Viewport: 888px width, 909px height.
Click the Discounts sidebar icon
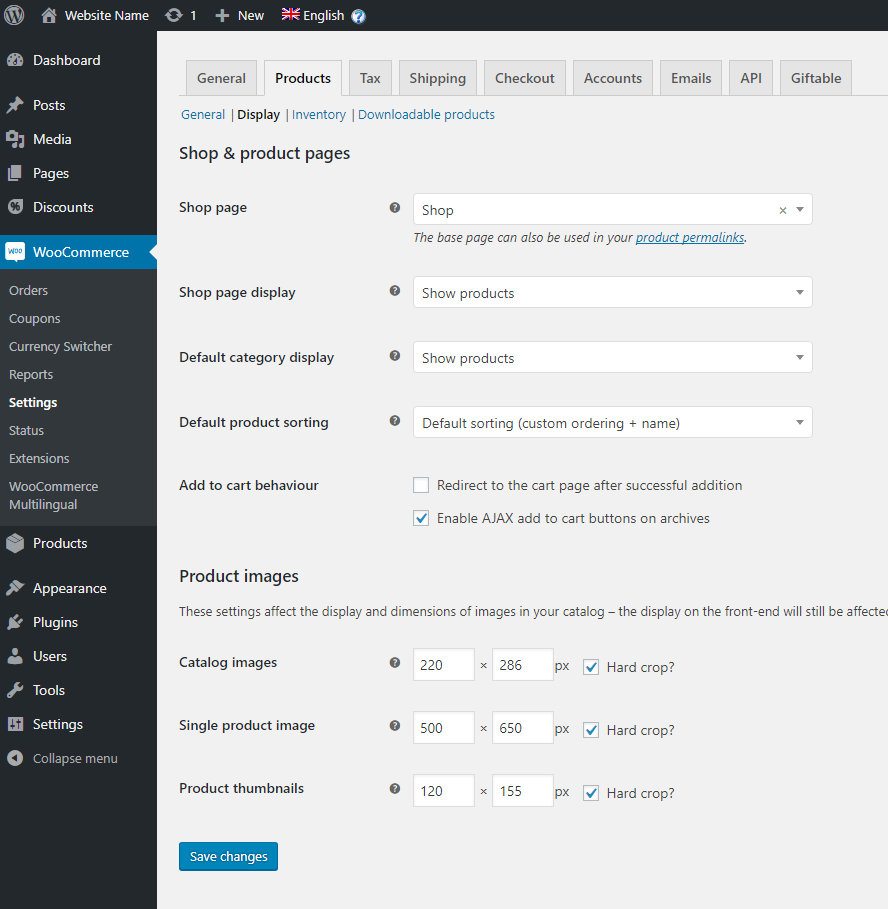(x=15, y=207)
